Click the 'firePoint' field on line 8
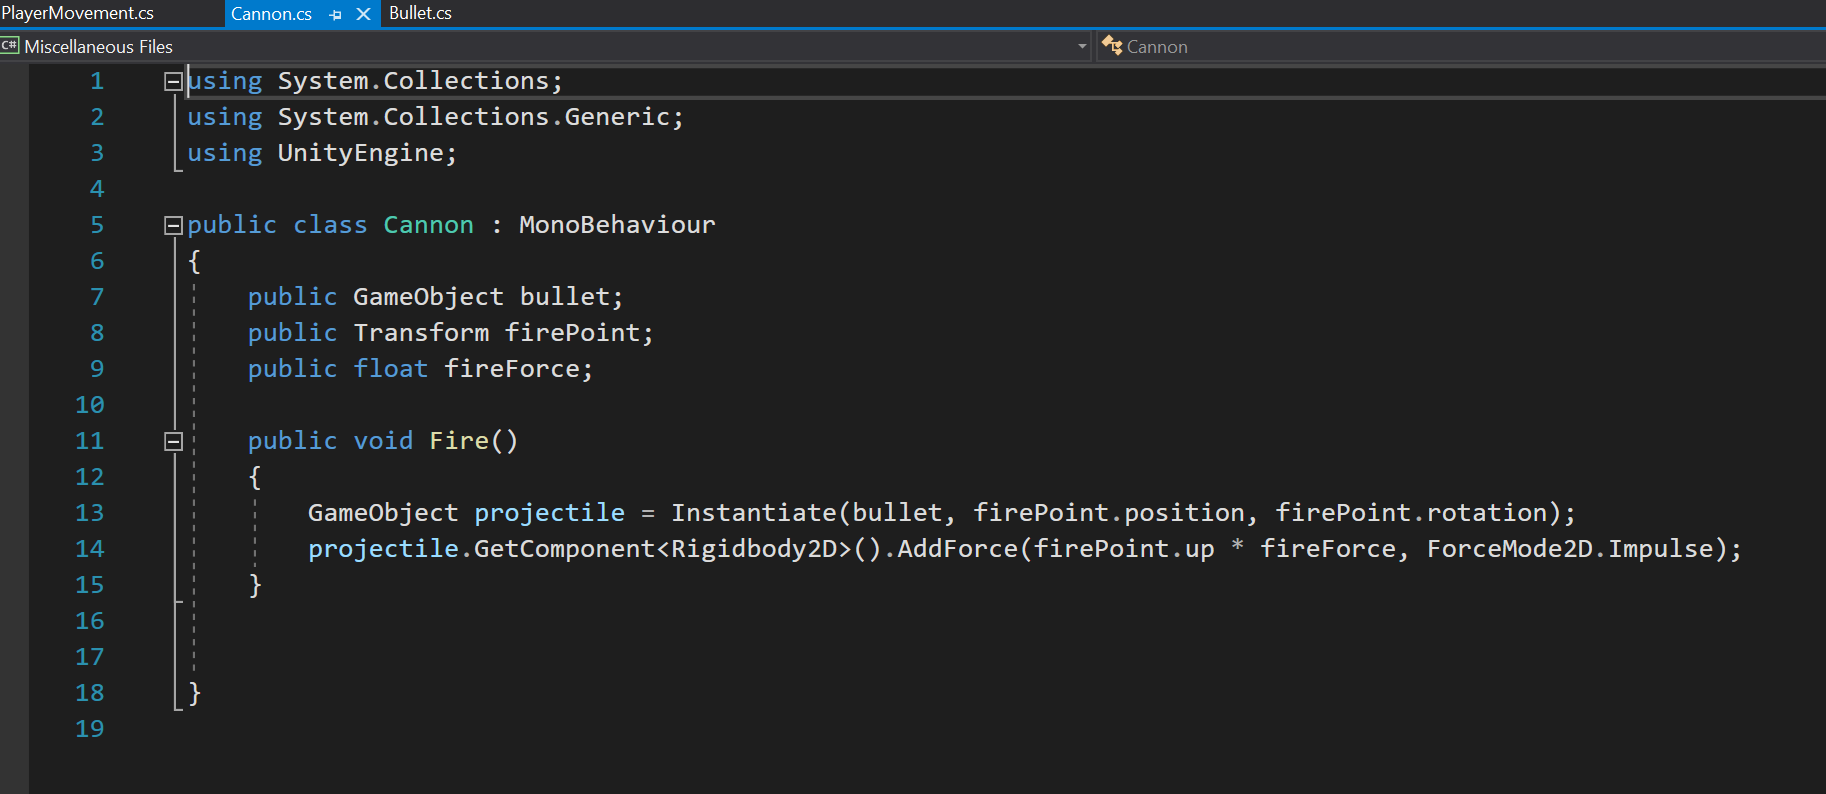This screenshot has width=1826, height=794. 572,333
